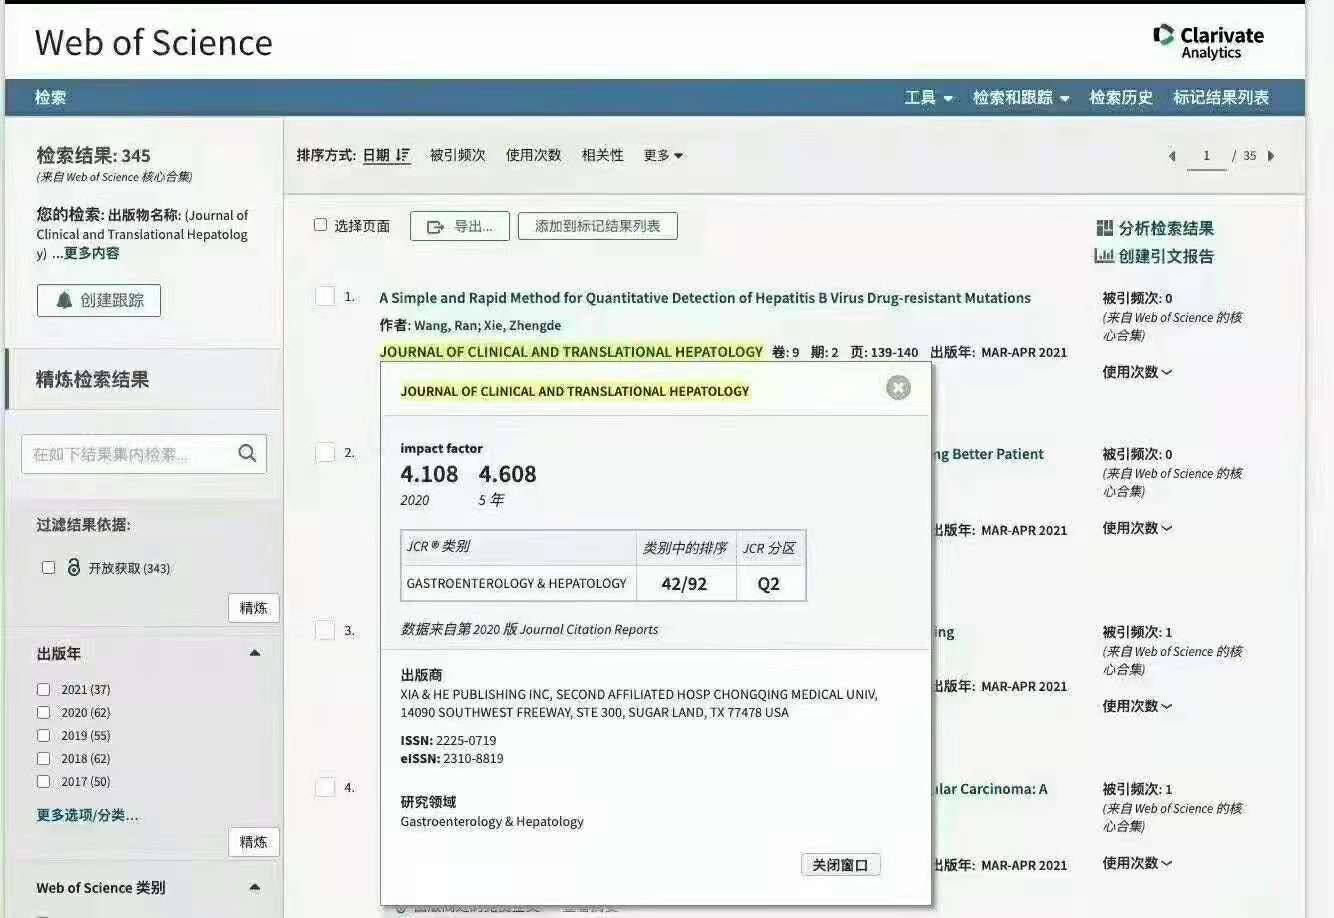Screen dimensions: 1334x918
Task: Check the box for result 2
Action: click(325, 452)
